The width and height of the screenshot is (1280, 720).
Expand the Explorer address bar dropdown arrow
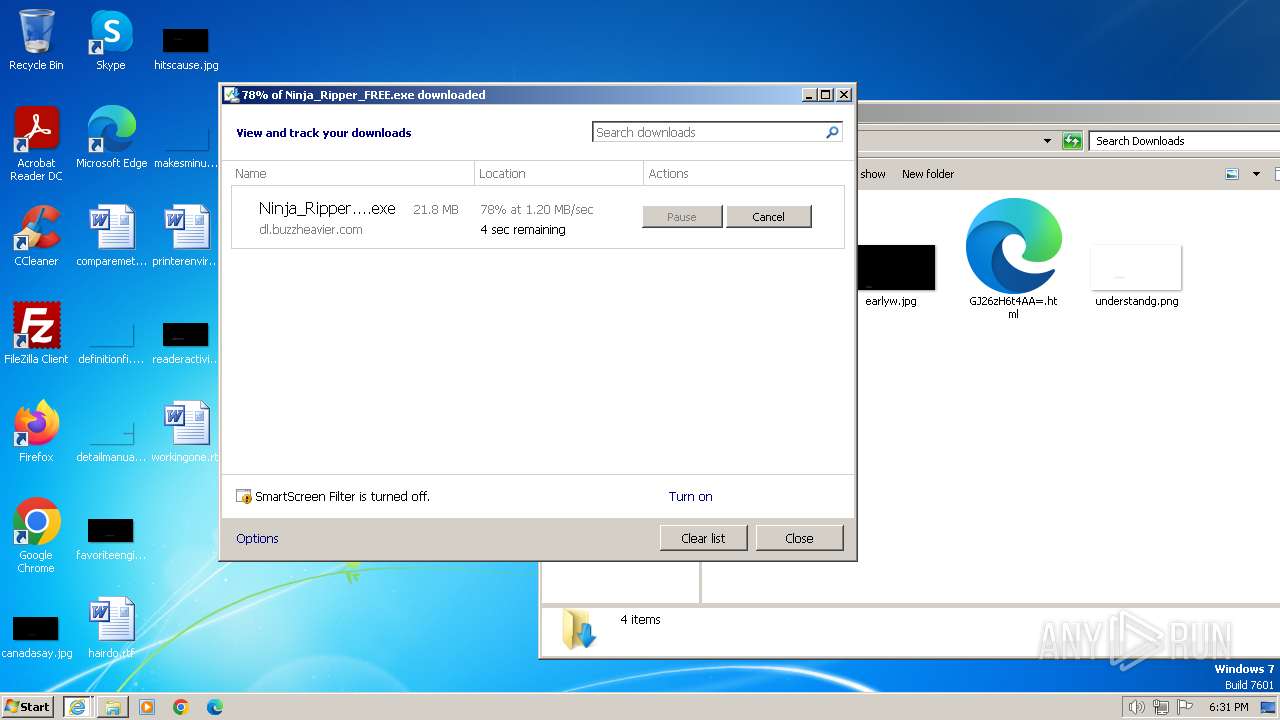(1047, 141)
